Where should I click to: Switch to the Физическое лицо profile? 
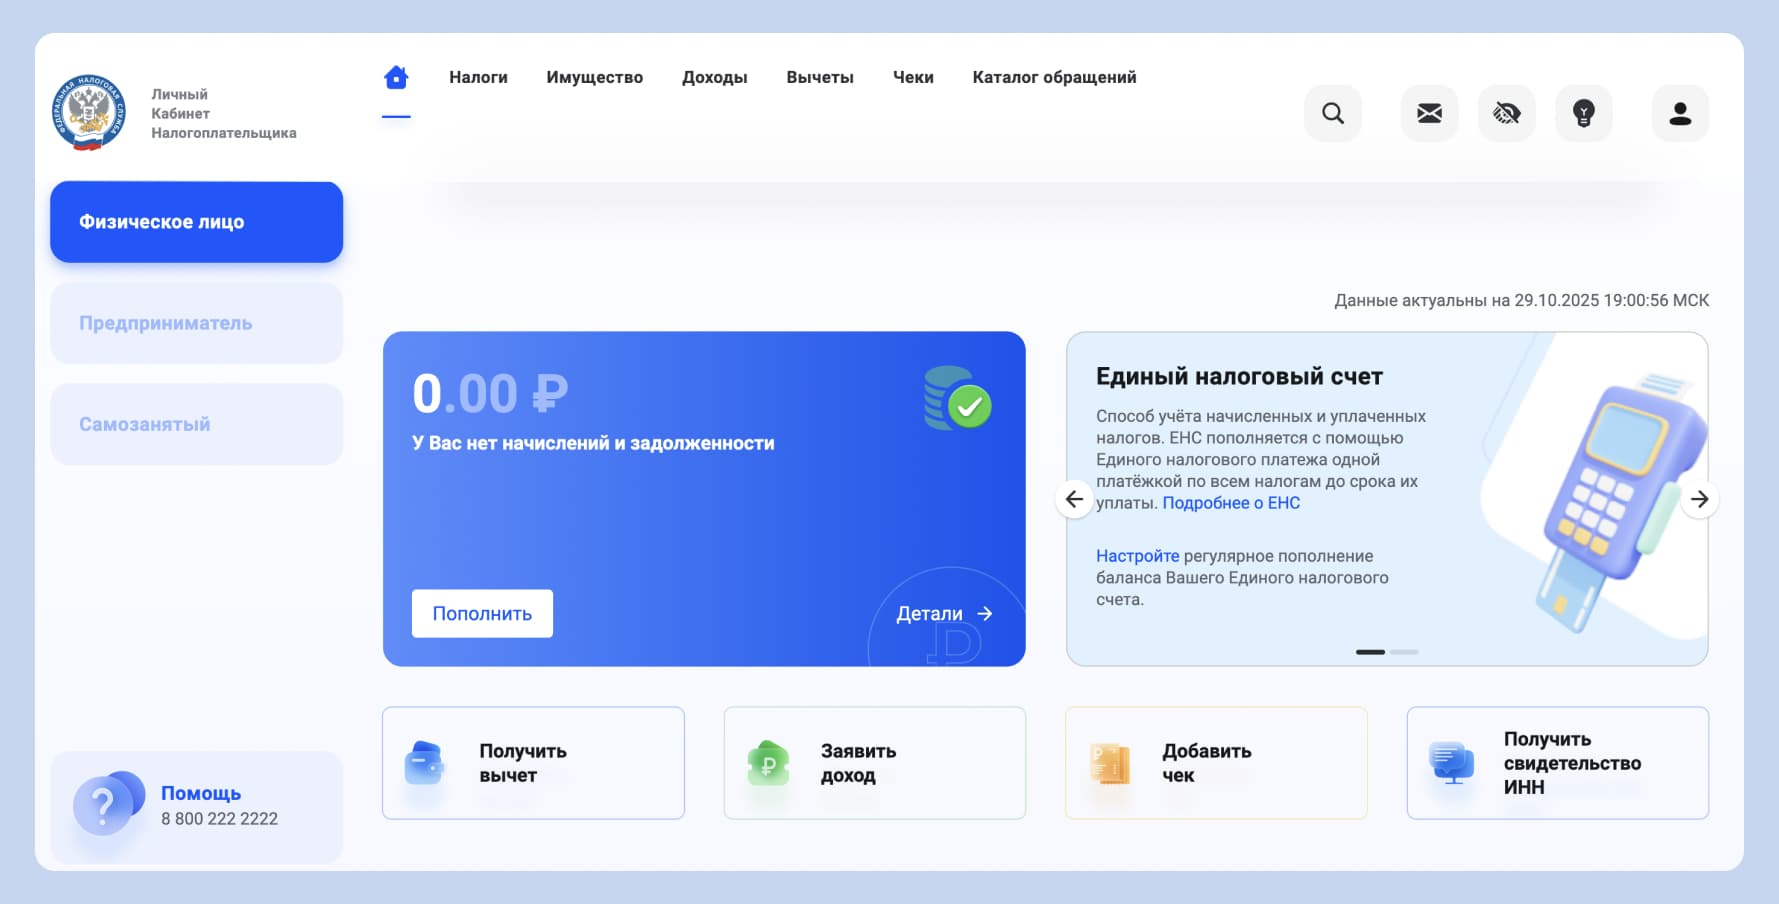click(x=196, y=222)
